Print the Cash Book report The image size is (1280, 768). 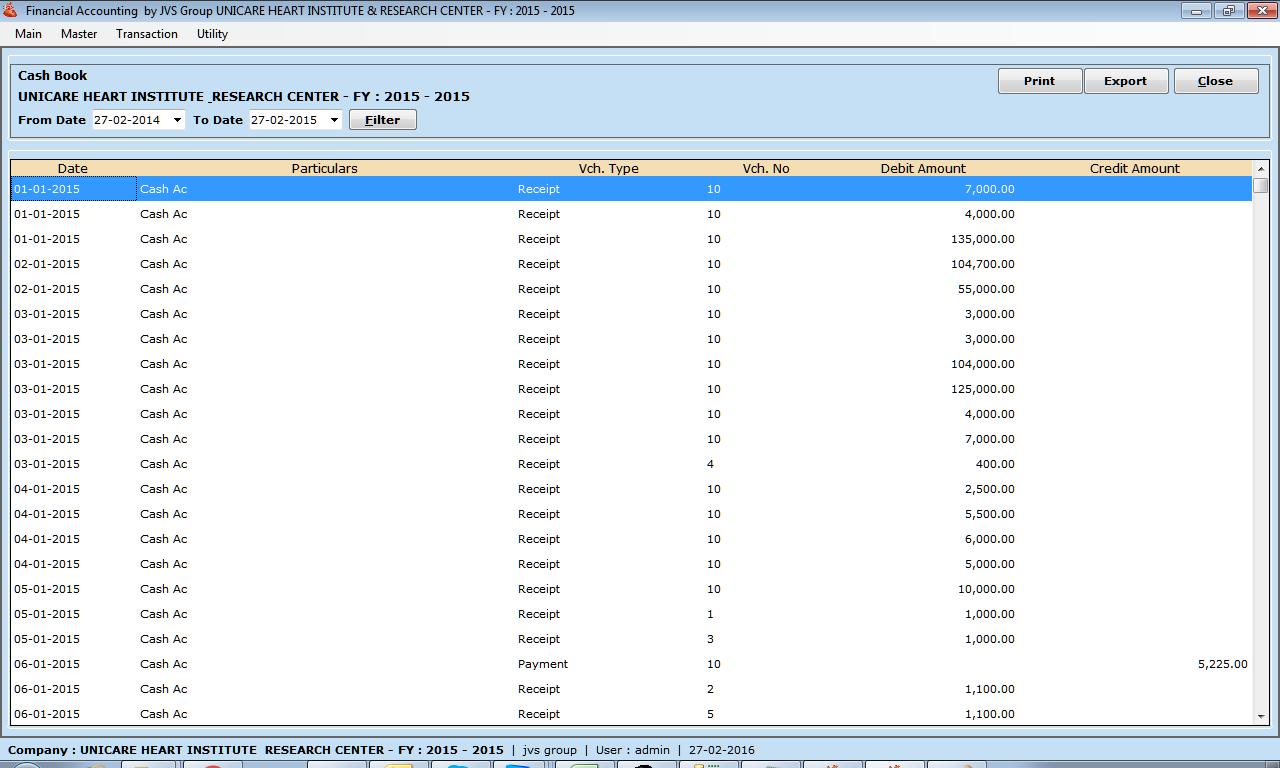coord(1039,81)
